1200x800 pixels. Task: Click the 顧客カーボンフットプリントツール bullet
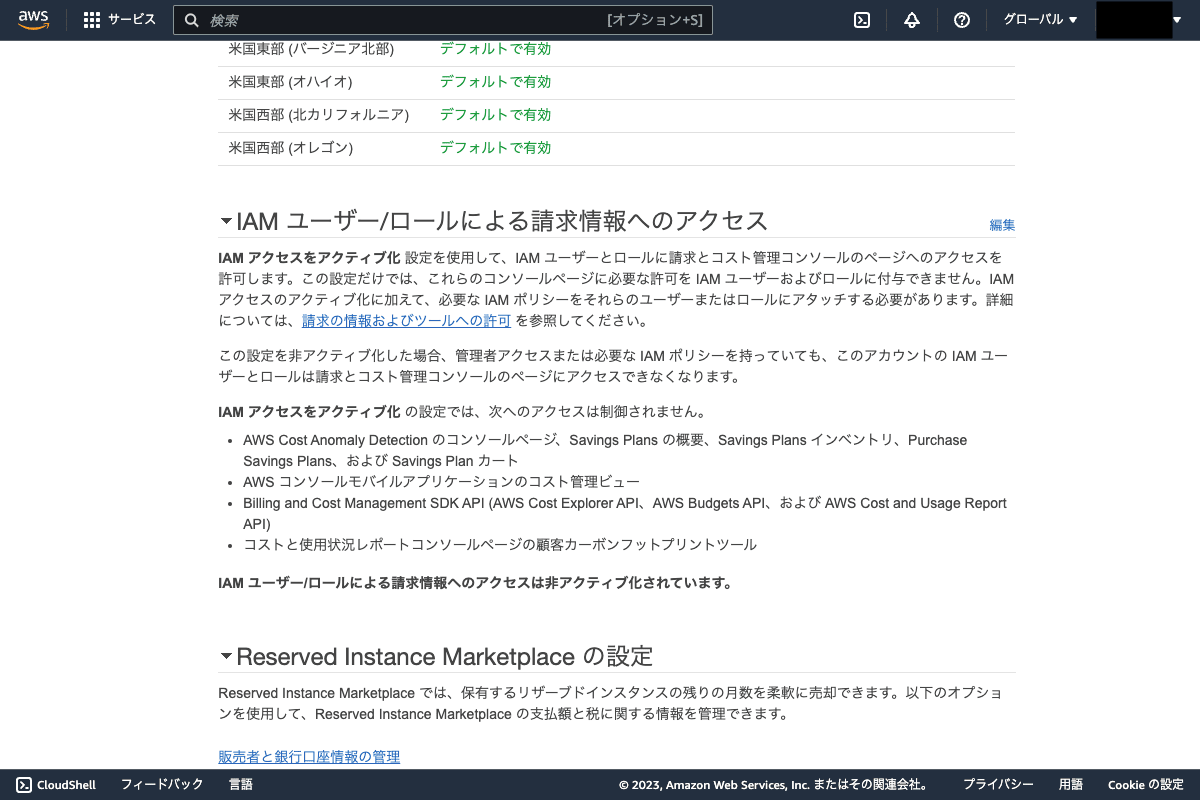tap(500, 545)
